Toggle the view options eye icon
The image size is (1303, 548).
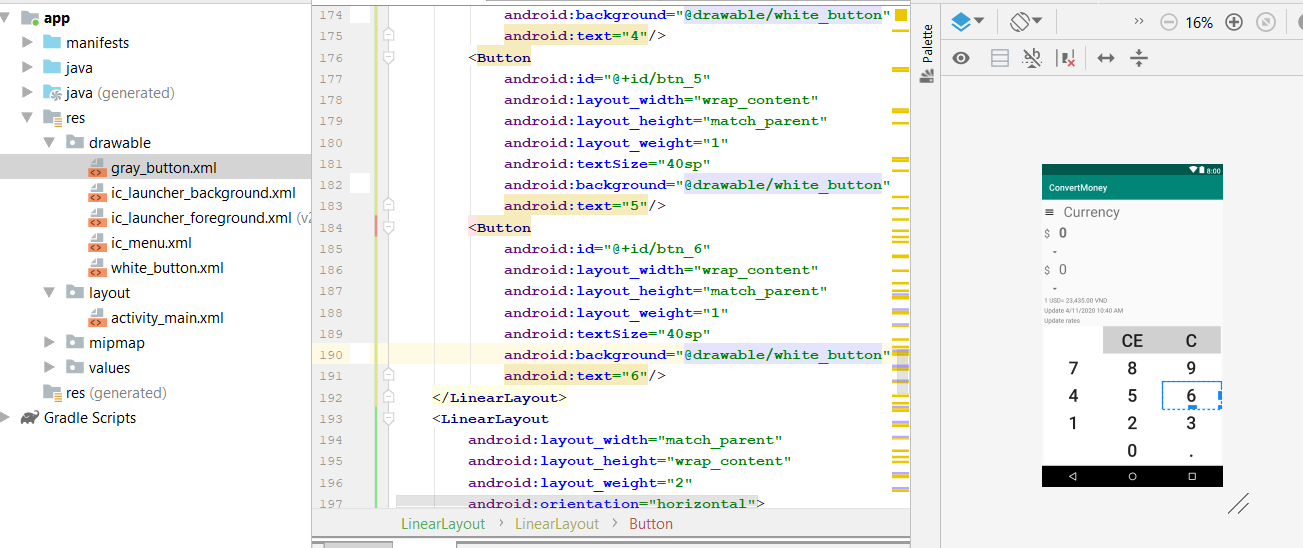(x=961, y=58)
